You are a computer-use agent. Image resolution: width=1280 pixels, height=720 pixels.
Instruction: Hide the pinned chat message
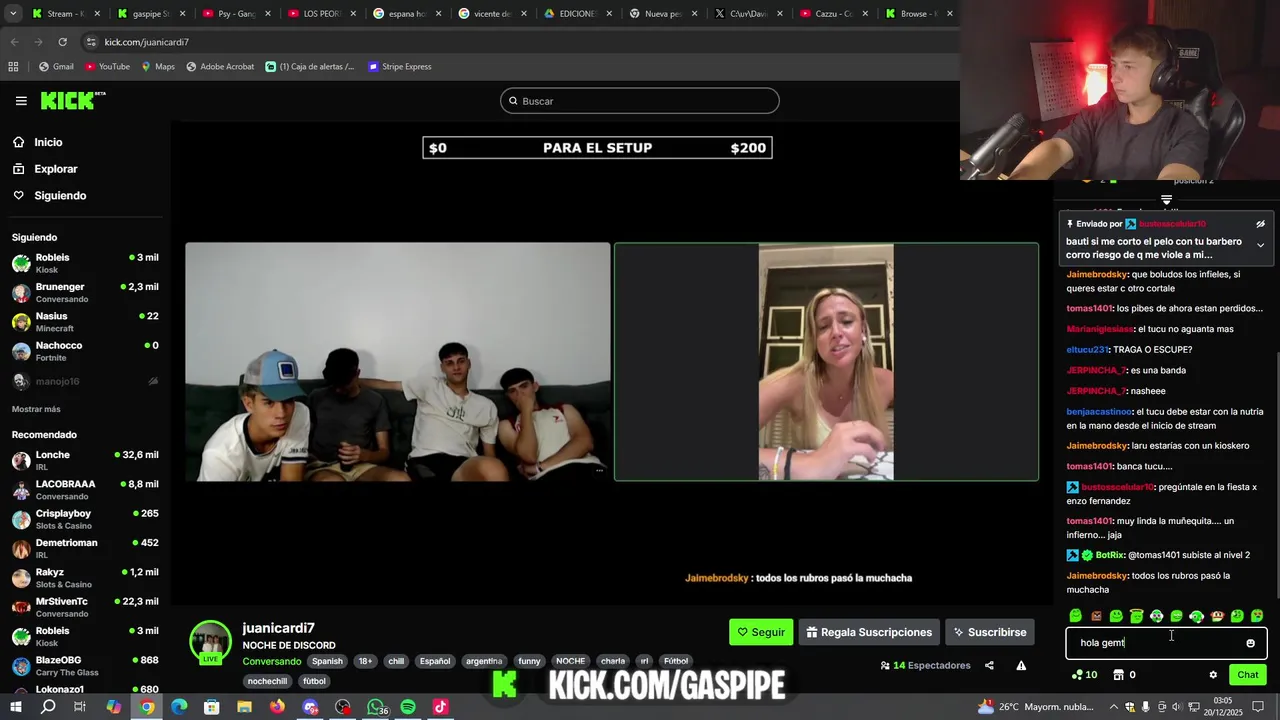[x=1260, y=224]
